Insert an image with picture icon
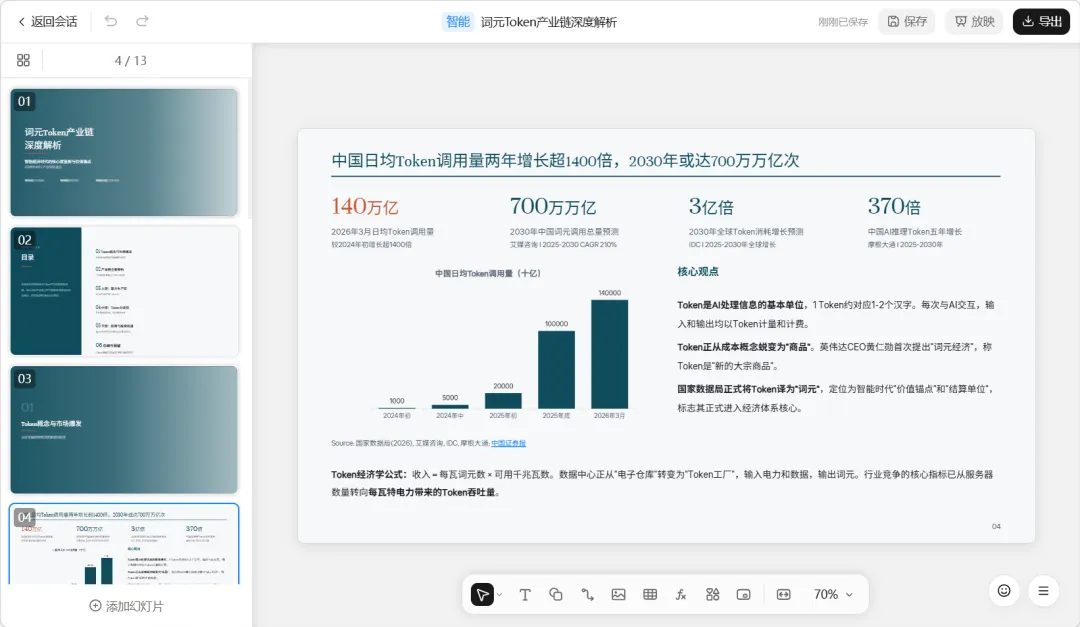1080x627 pixels. pyautogui.click(x=619, y=595)
